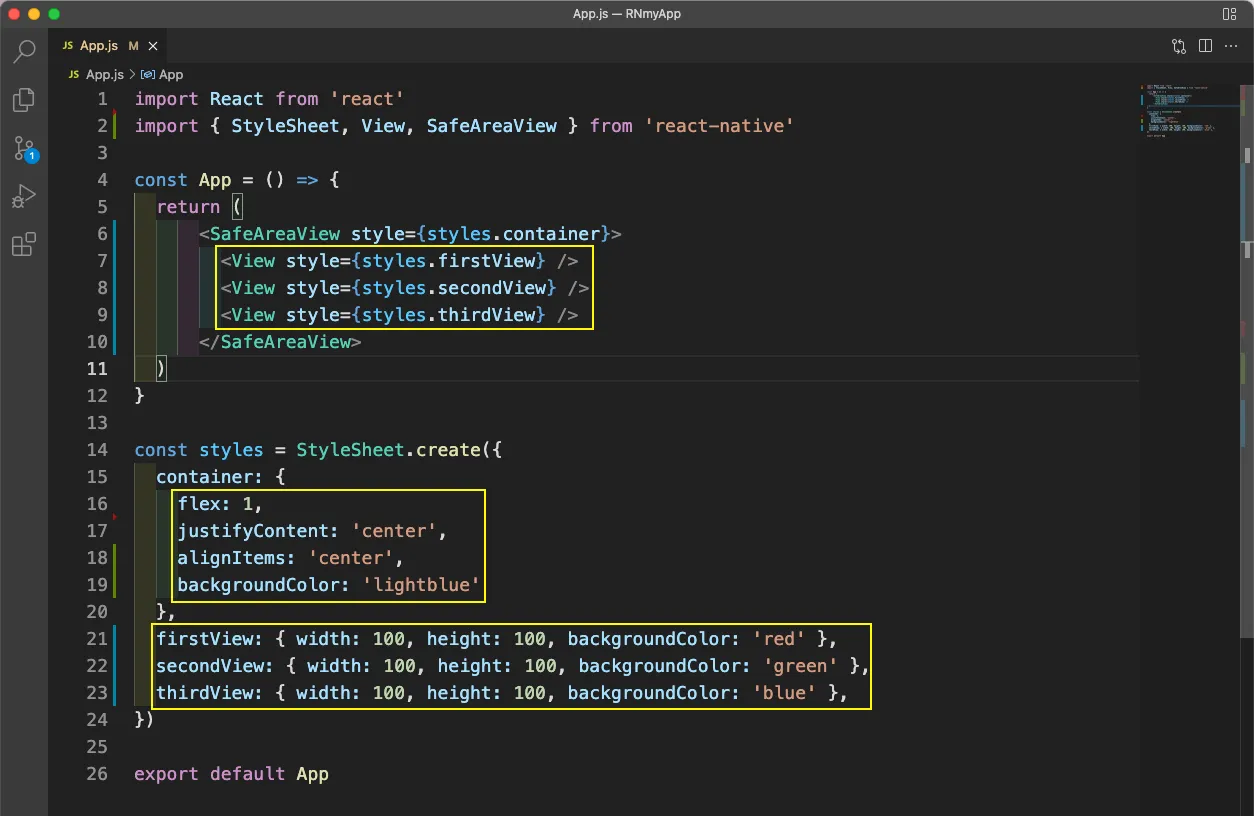Image resolution: width=1254 pixels, height=816 pixels.
Task: Click 'react-native' string on line 2
Action: pos(719,126)
